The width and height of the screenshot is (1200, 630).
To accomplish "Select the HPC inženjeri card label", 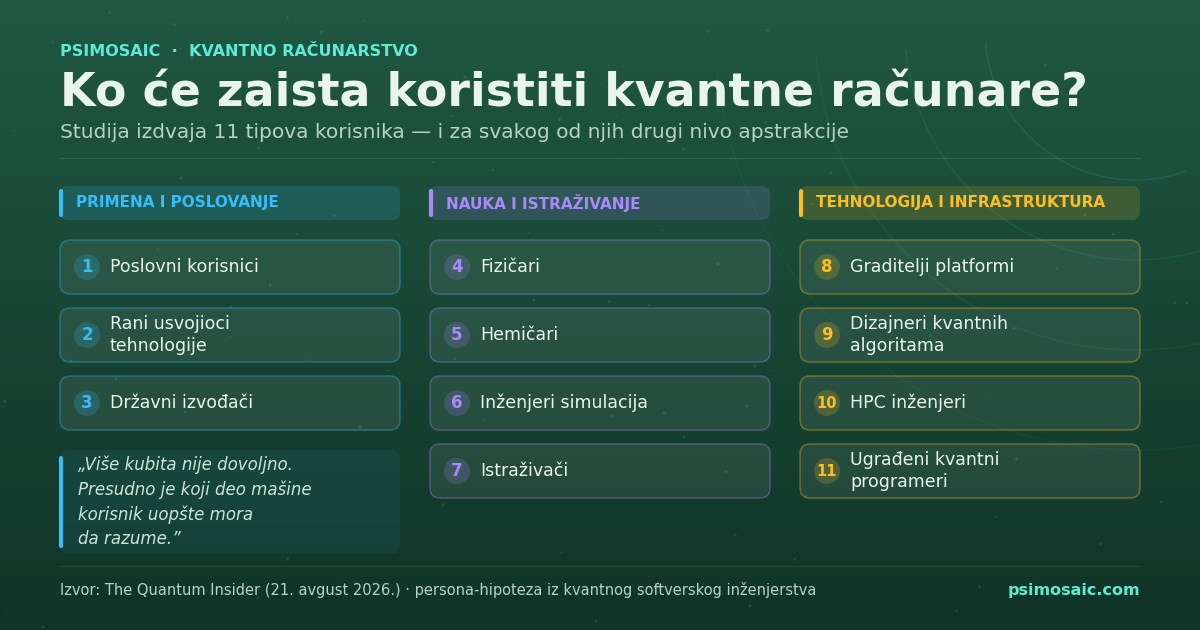I will 908,403.
